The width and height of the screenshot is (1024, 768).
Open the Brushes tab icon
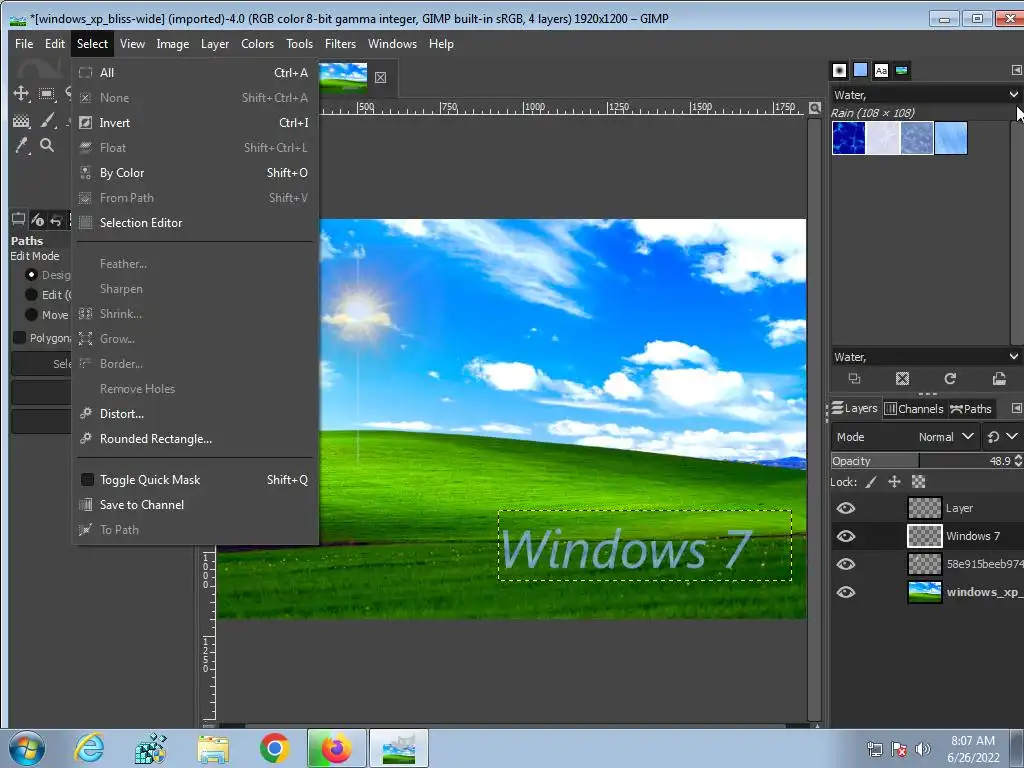tap(840, 71)
